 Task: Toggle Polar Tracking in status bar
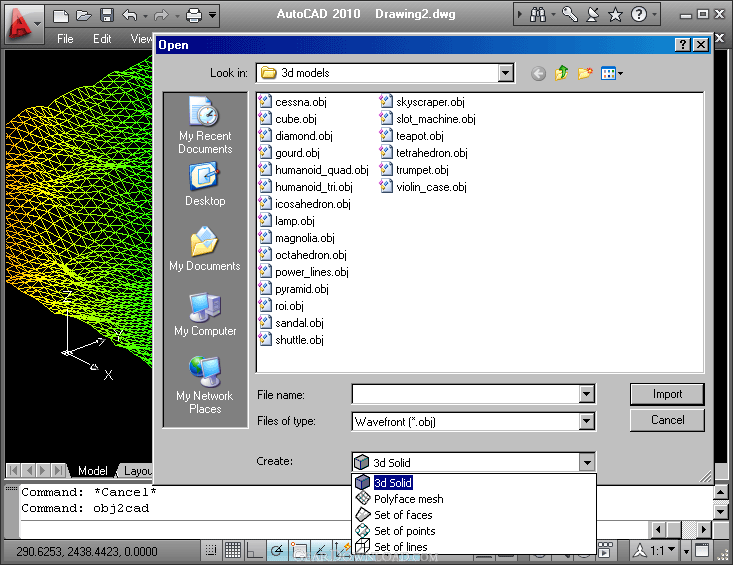coord(277,551)
